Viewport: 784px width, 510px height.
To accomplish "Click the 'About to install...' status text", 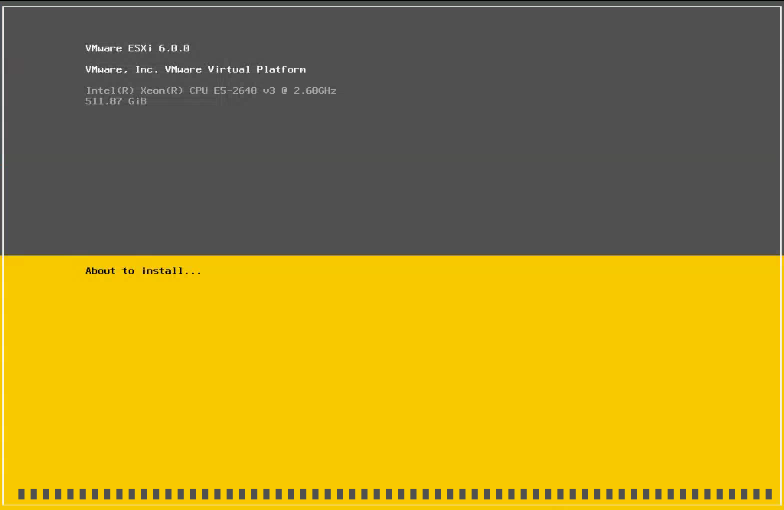I will click(143, 271).
